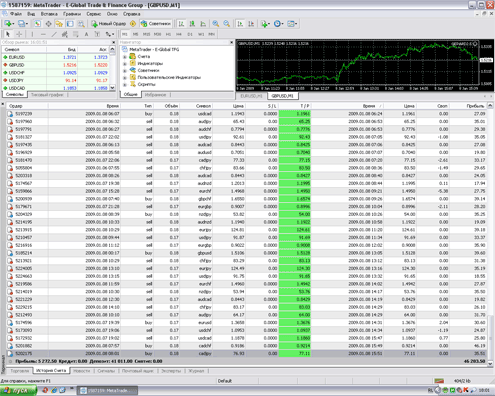Switch to Торговля terminal tab

pos(20,371)
